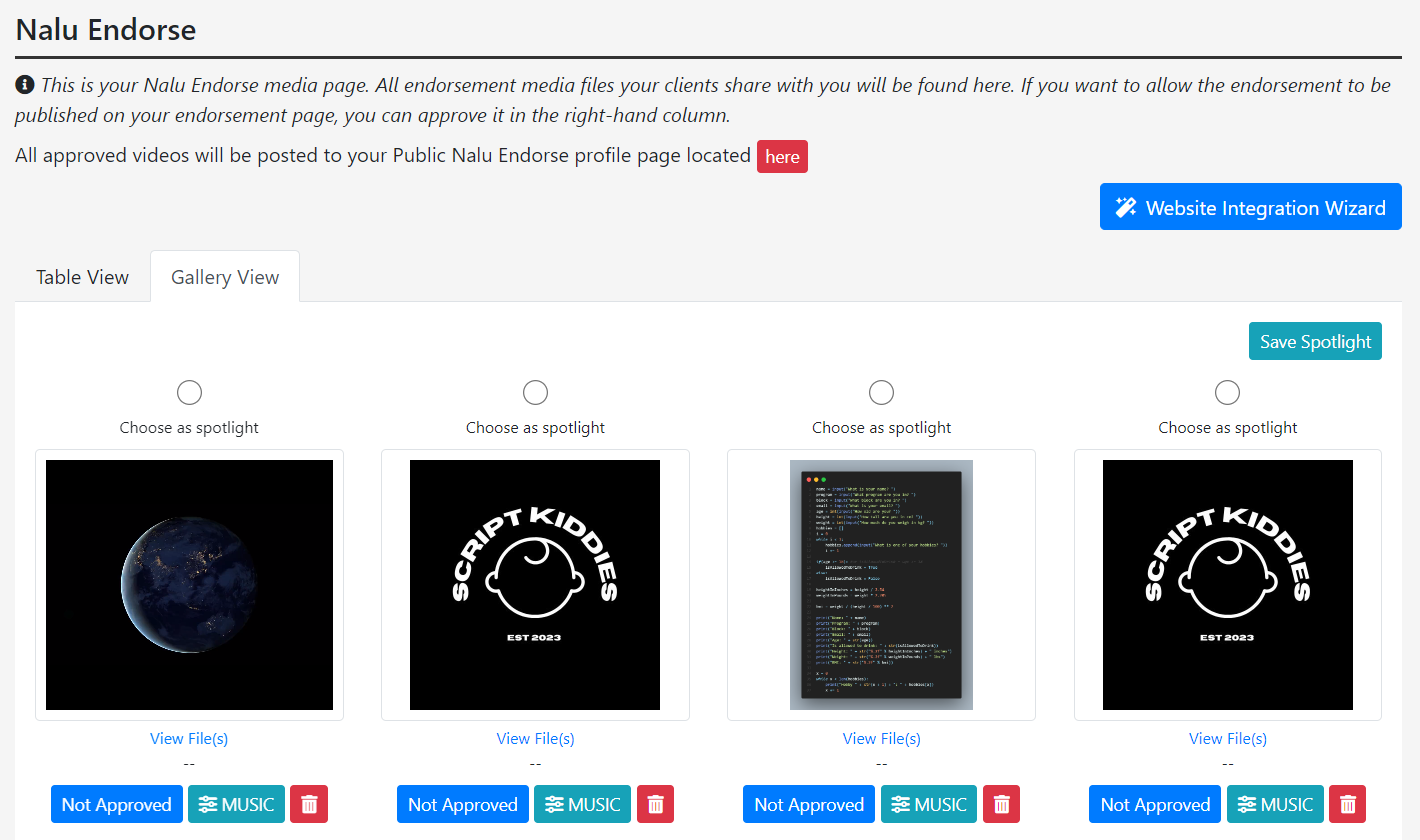Select the Gallery View tab
The width and height of the screenshot is (1420, 840).
pos(225,277)
